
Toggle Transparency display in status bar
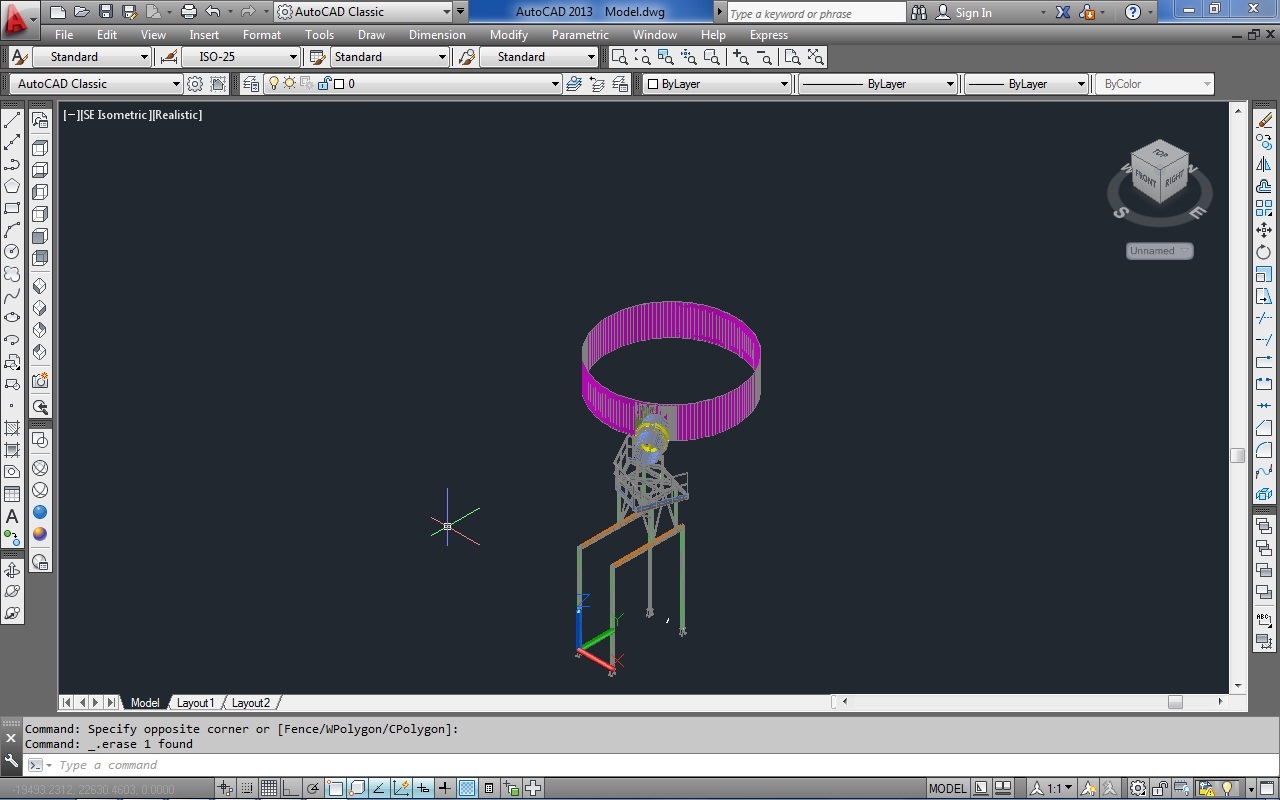[x=467, y=789]
